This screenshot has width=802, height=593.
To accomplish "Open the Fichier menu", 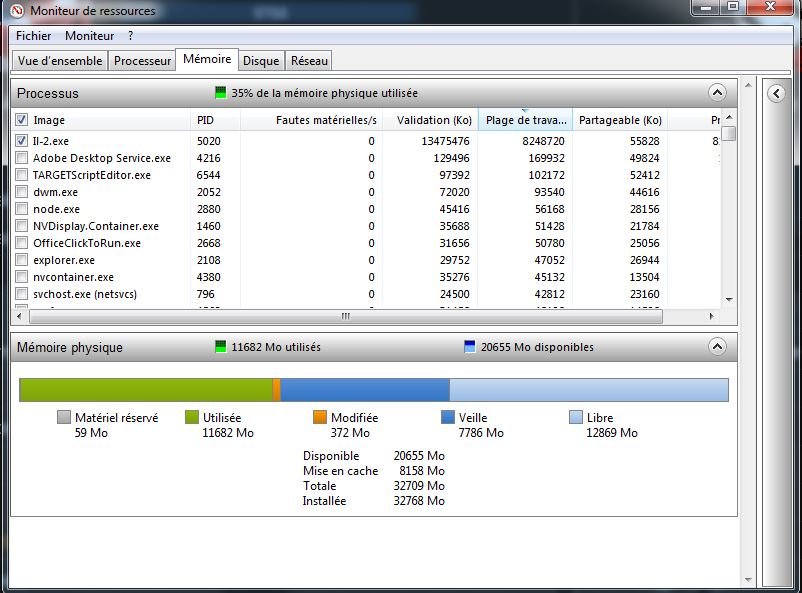I will click(33, 36).
